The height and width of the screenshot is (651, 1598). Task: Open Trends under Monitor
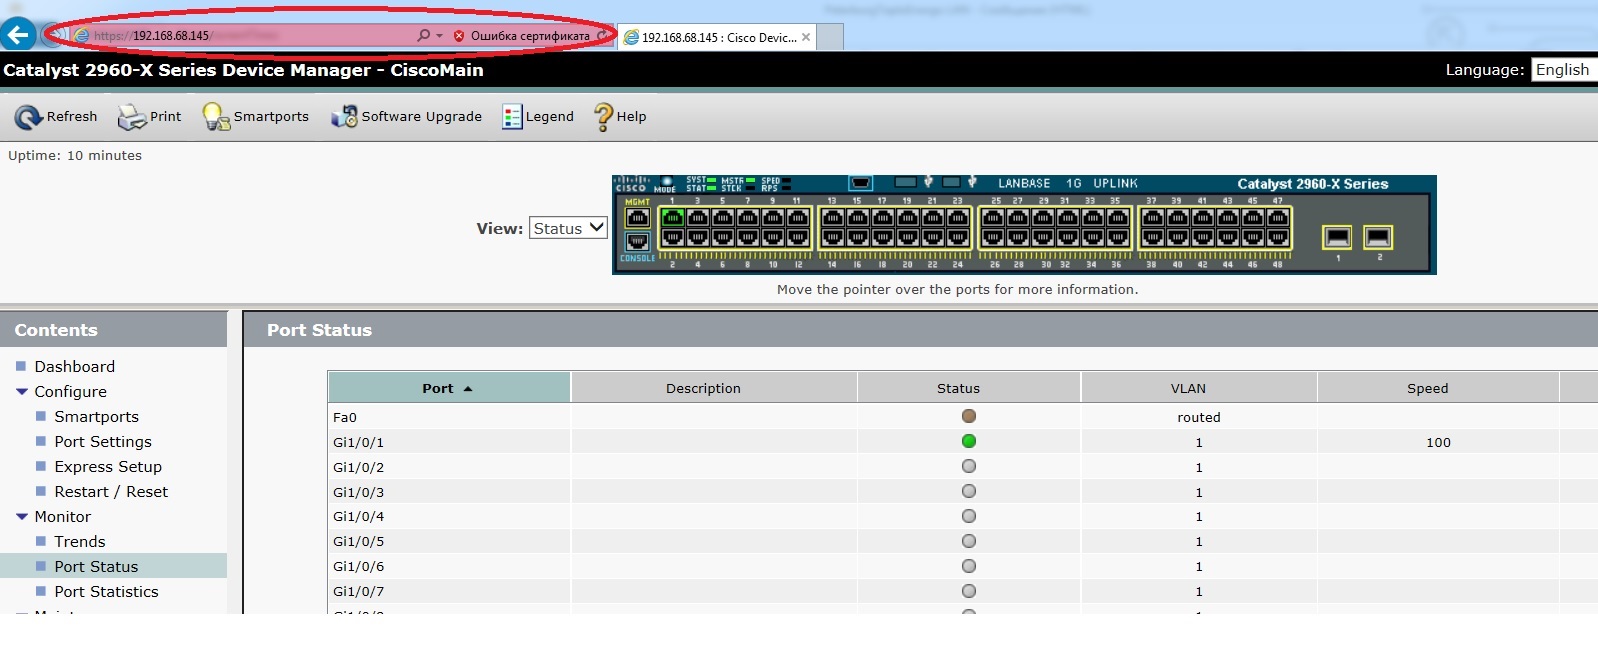[x=80, y=542]
